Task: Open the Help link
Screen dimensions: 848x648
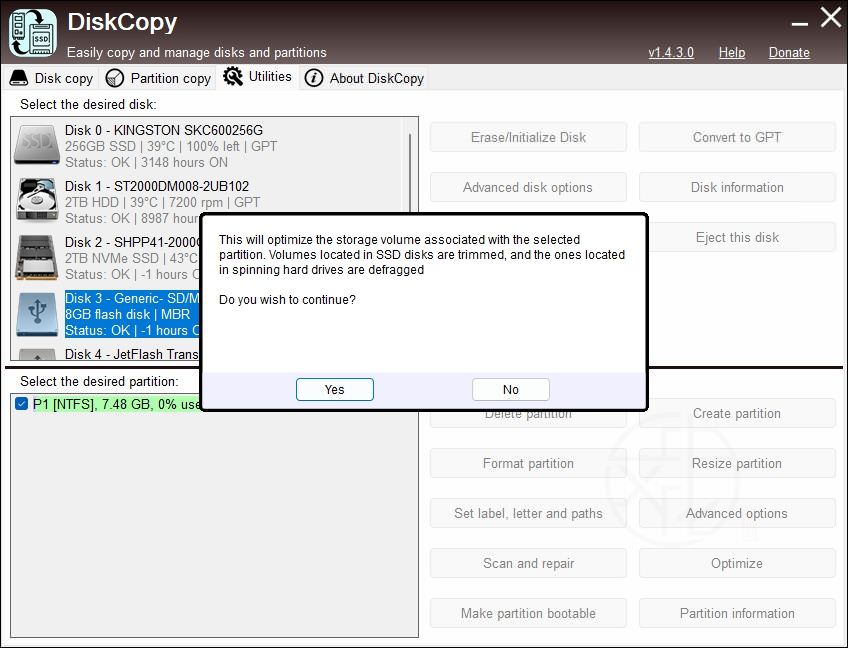Action: tap(731, 52)
